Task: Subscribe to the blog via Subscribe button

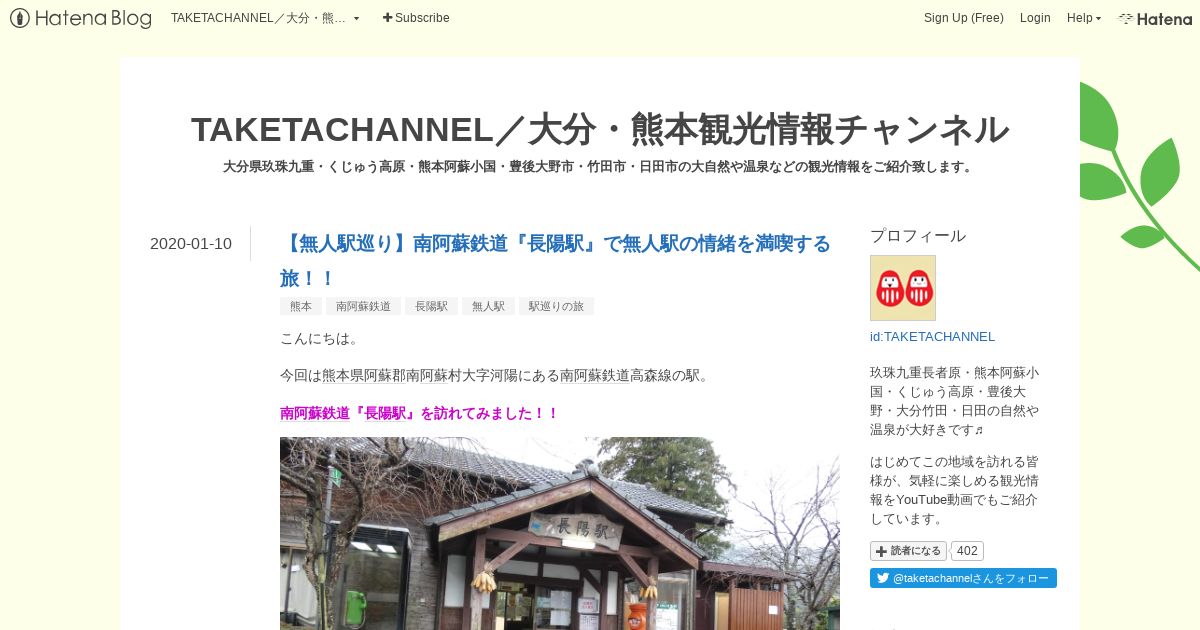Action: tap(416, 18)
